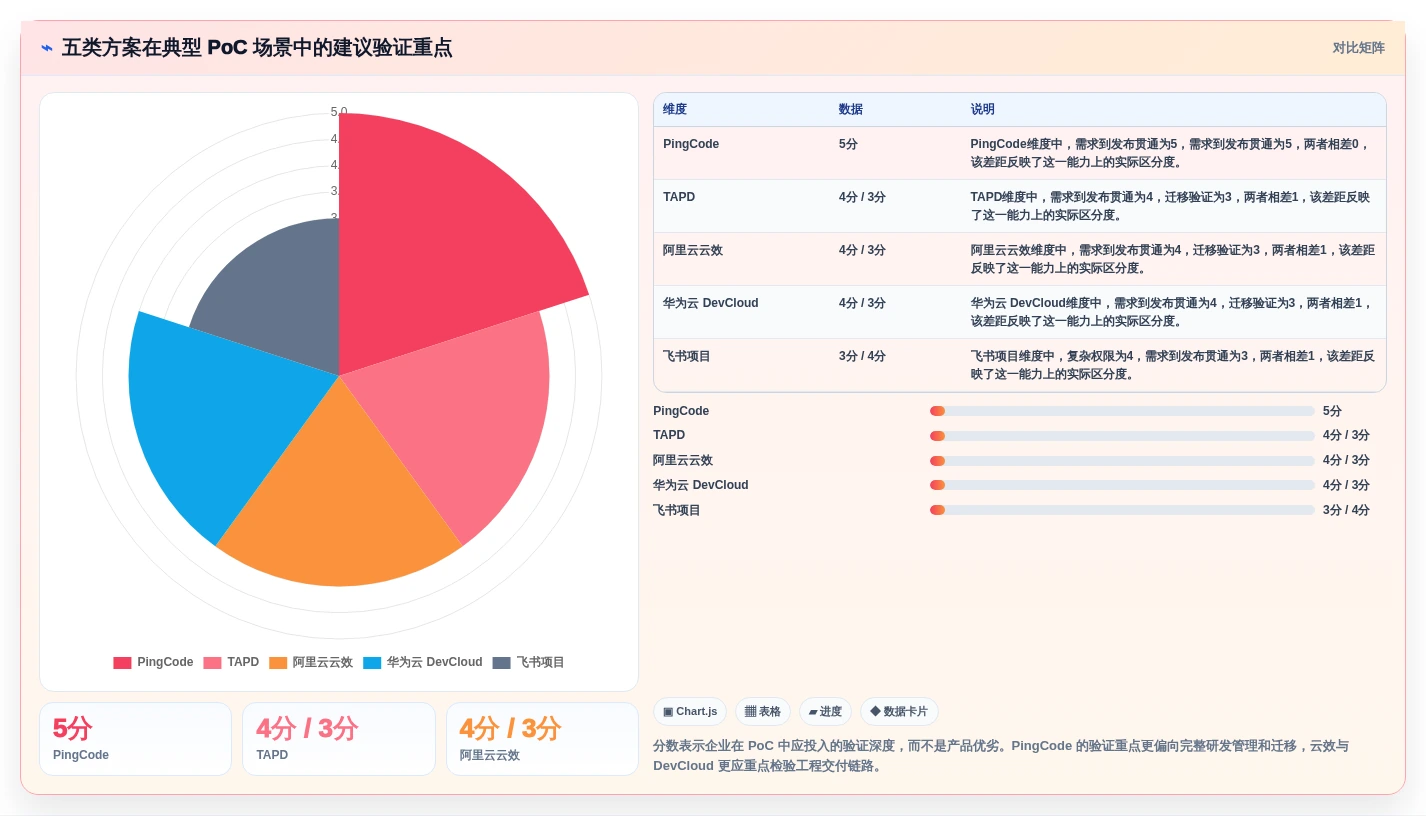Click the 说明 column header
This screenshot has height=816, width=1426.
point(983,110)
